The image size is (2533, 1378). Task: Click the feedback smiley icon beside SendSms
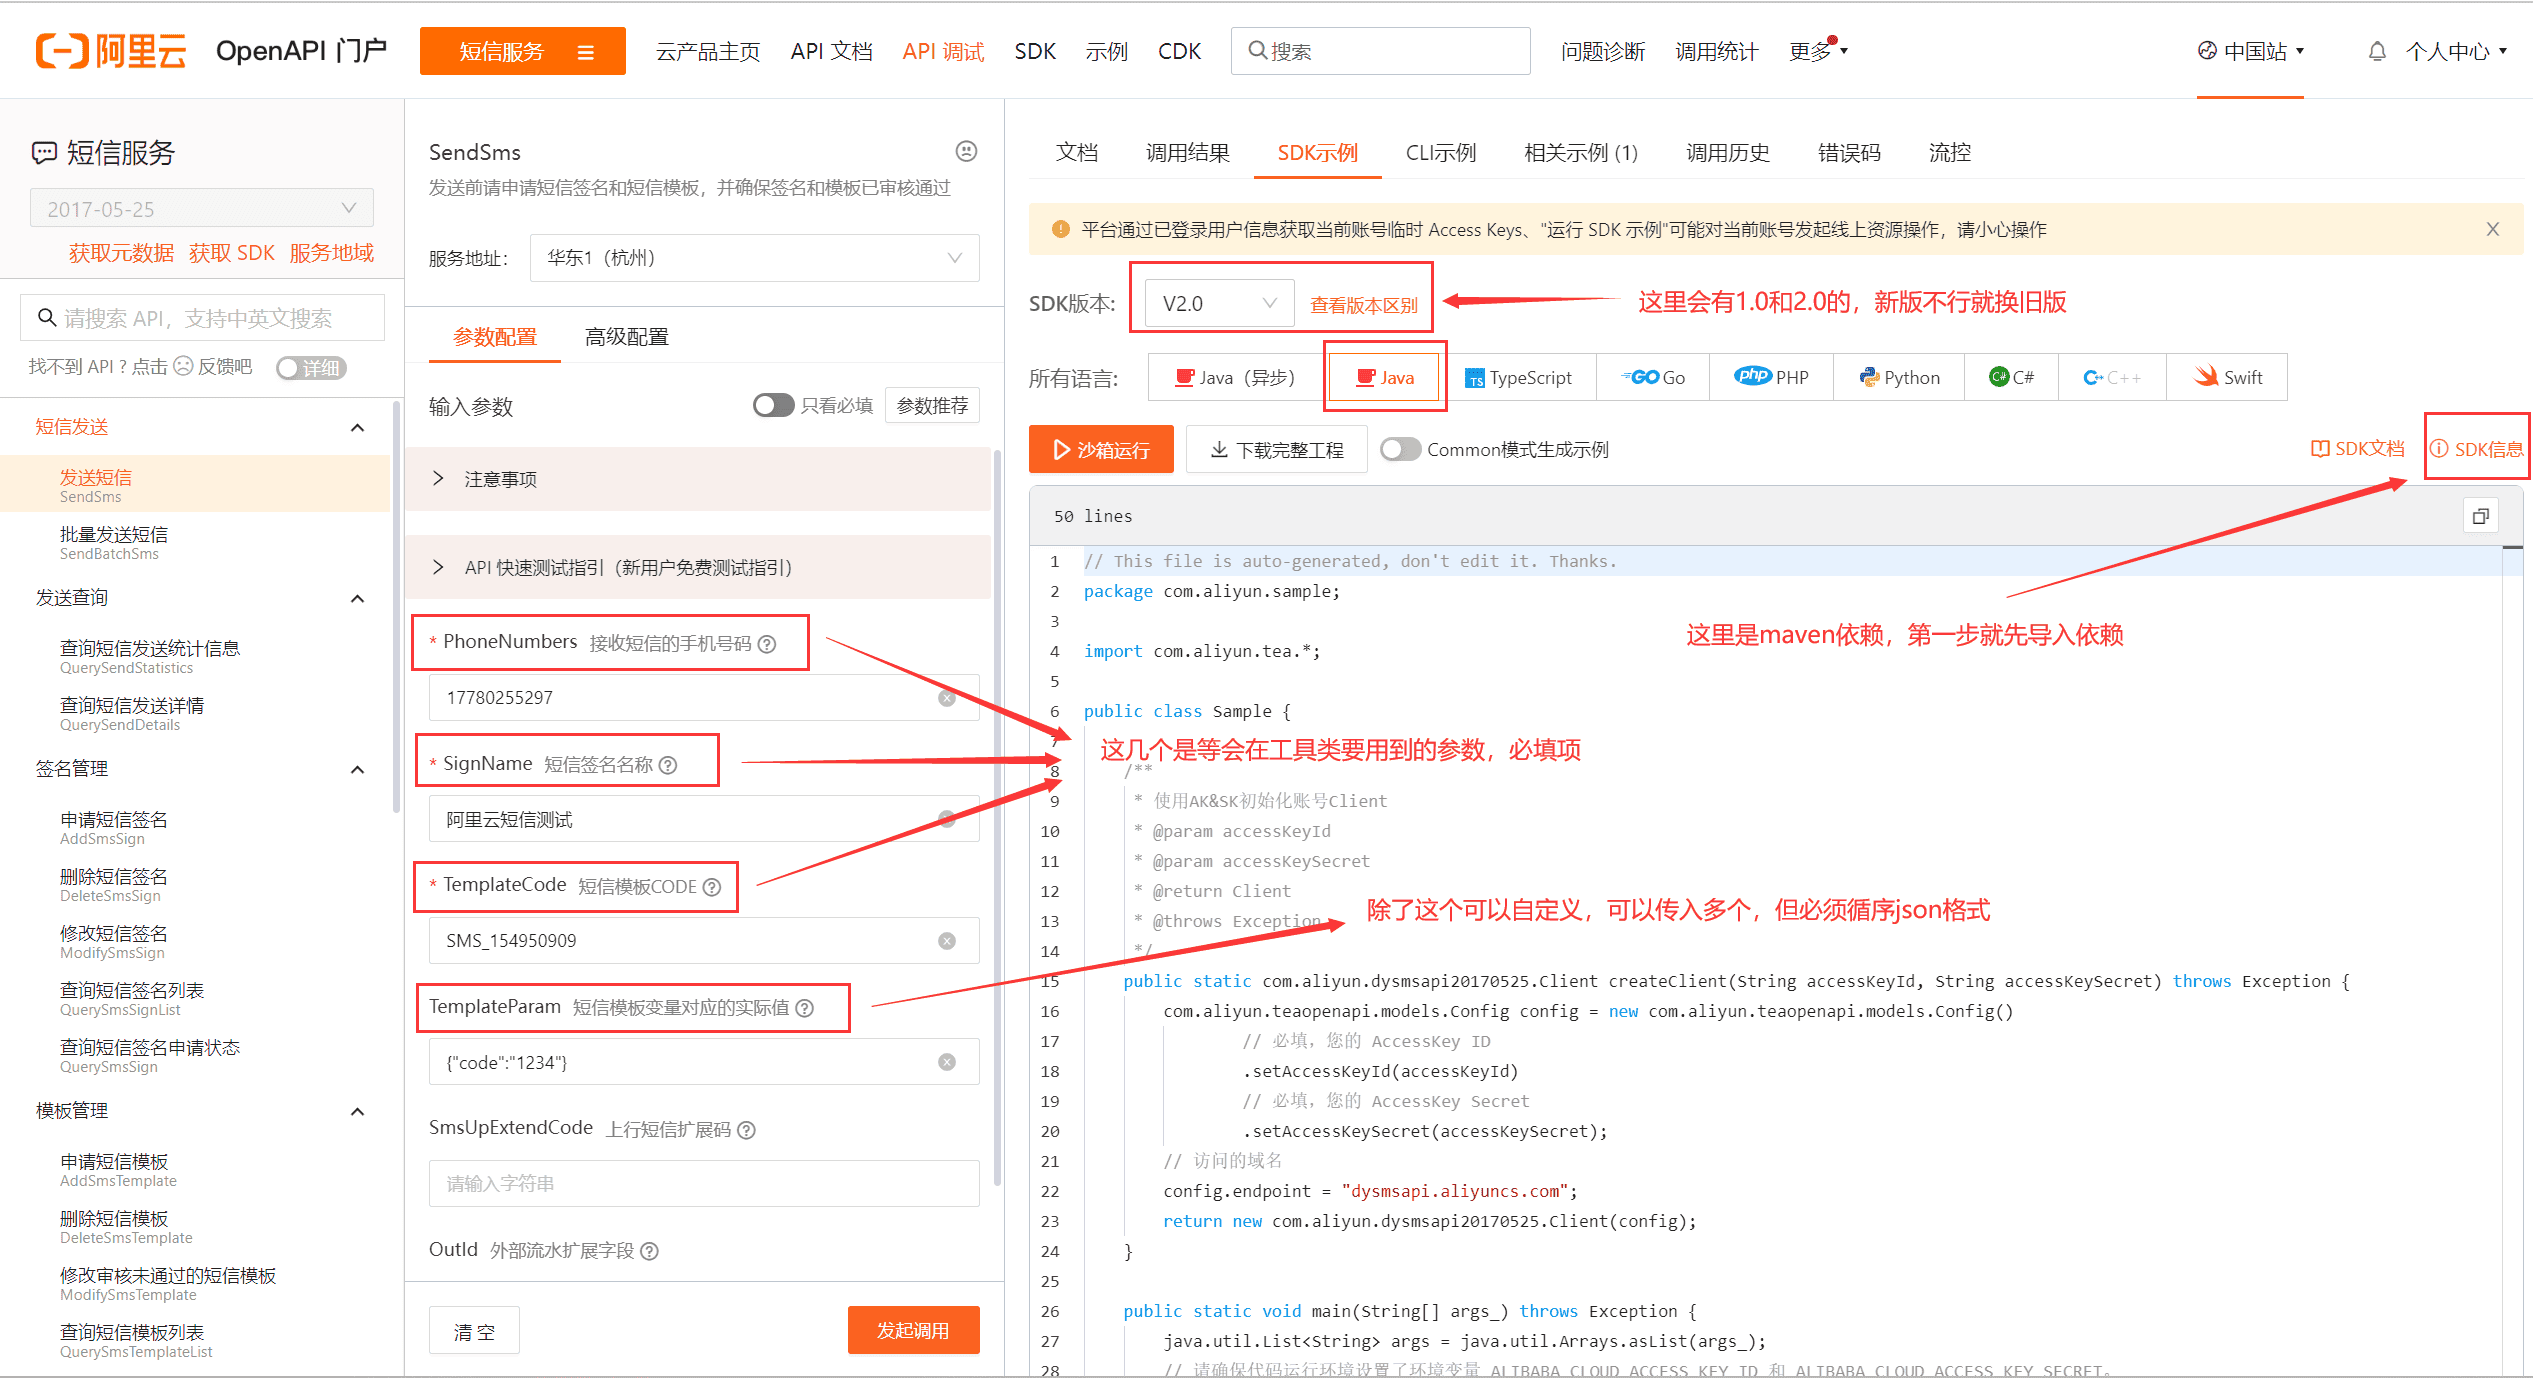[966, 151]
